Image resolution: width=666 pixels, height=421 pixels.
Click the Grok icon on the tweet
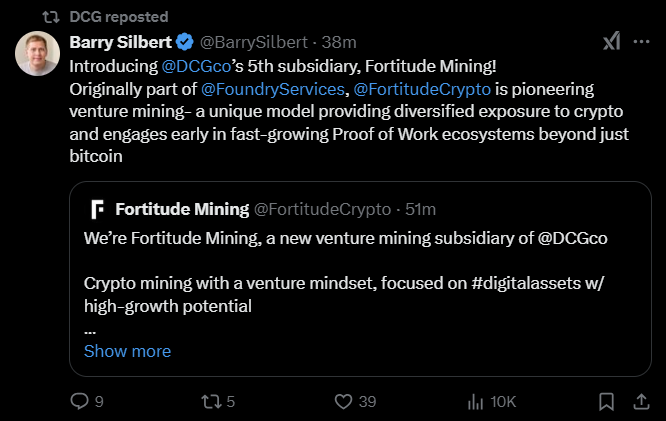tap(611, 41)
